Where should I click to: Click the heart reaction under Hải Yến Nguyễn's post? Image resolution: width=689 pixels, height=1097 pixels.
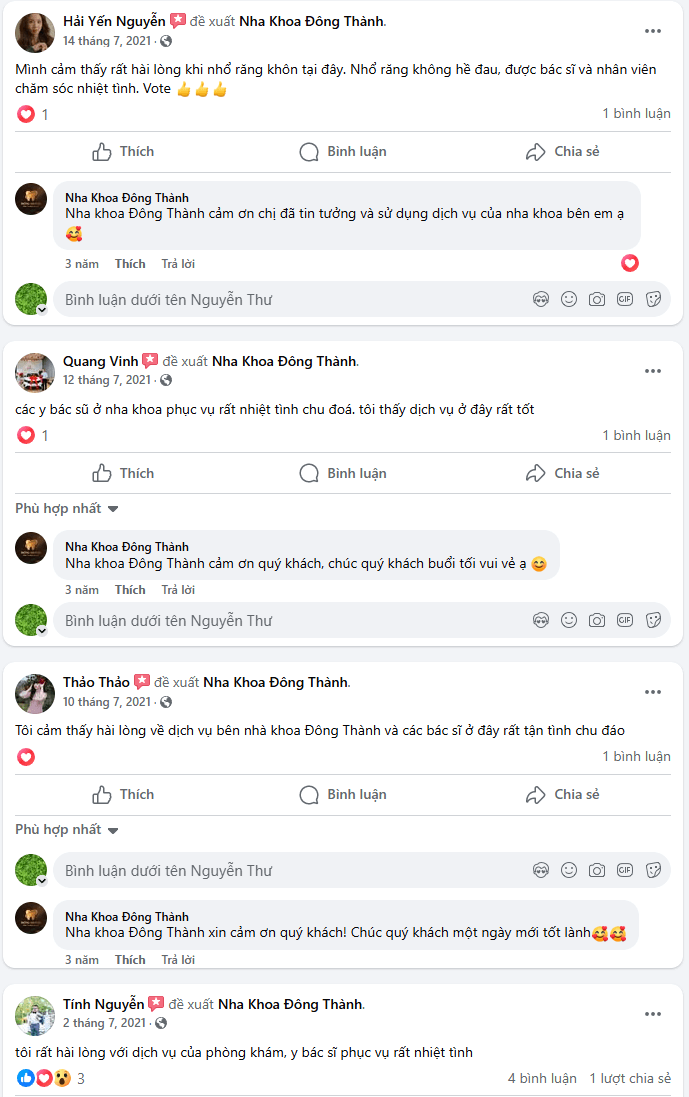(24, 114)
